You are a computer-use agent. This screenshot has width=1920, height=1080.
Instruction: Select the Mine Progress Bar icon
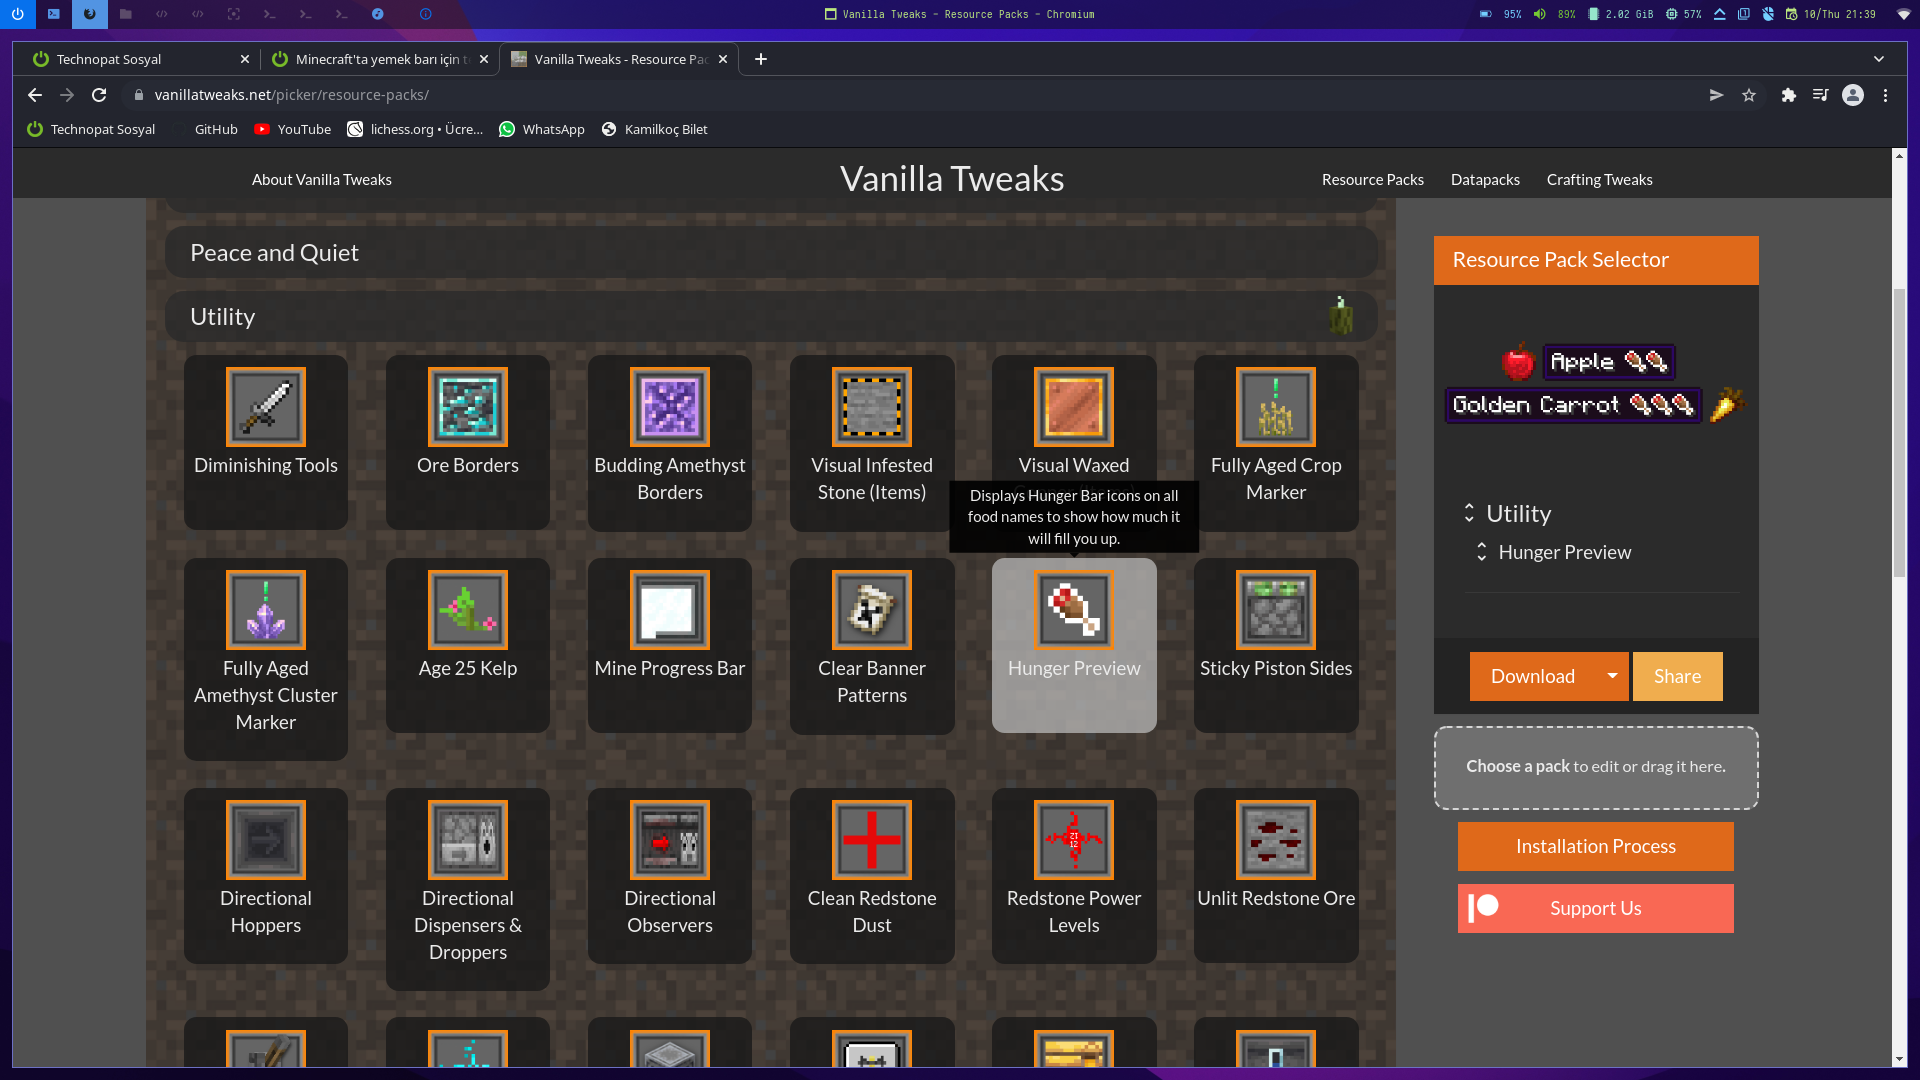[669, 610]
